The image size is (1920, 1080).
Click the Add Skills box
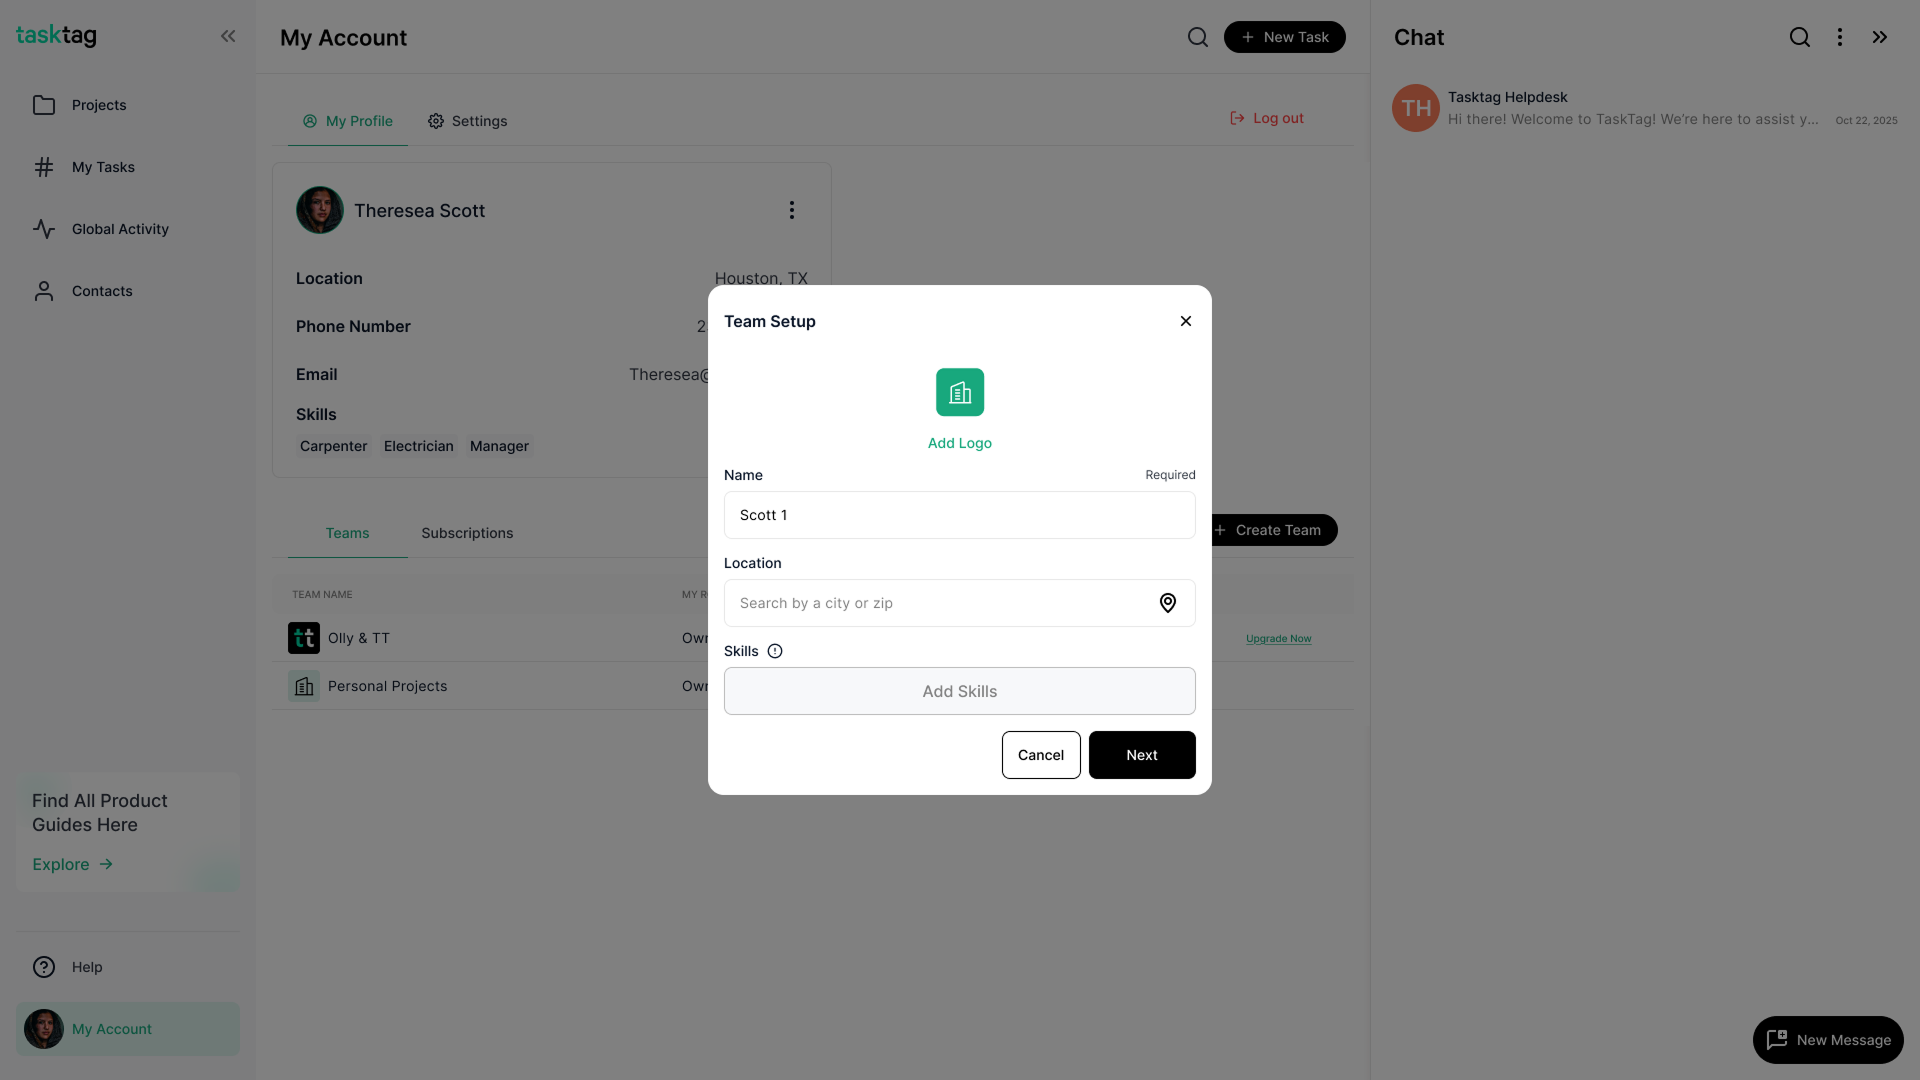pos(959,691)
